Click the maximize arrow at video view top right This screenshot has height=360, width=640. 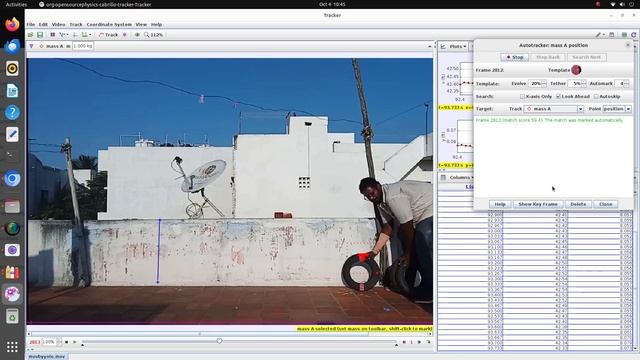pyautogui.click(x=429, y=46)
